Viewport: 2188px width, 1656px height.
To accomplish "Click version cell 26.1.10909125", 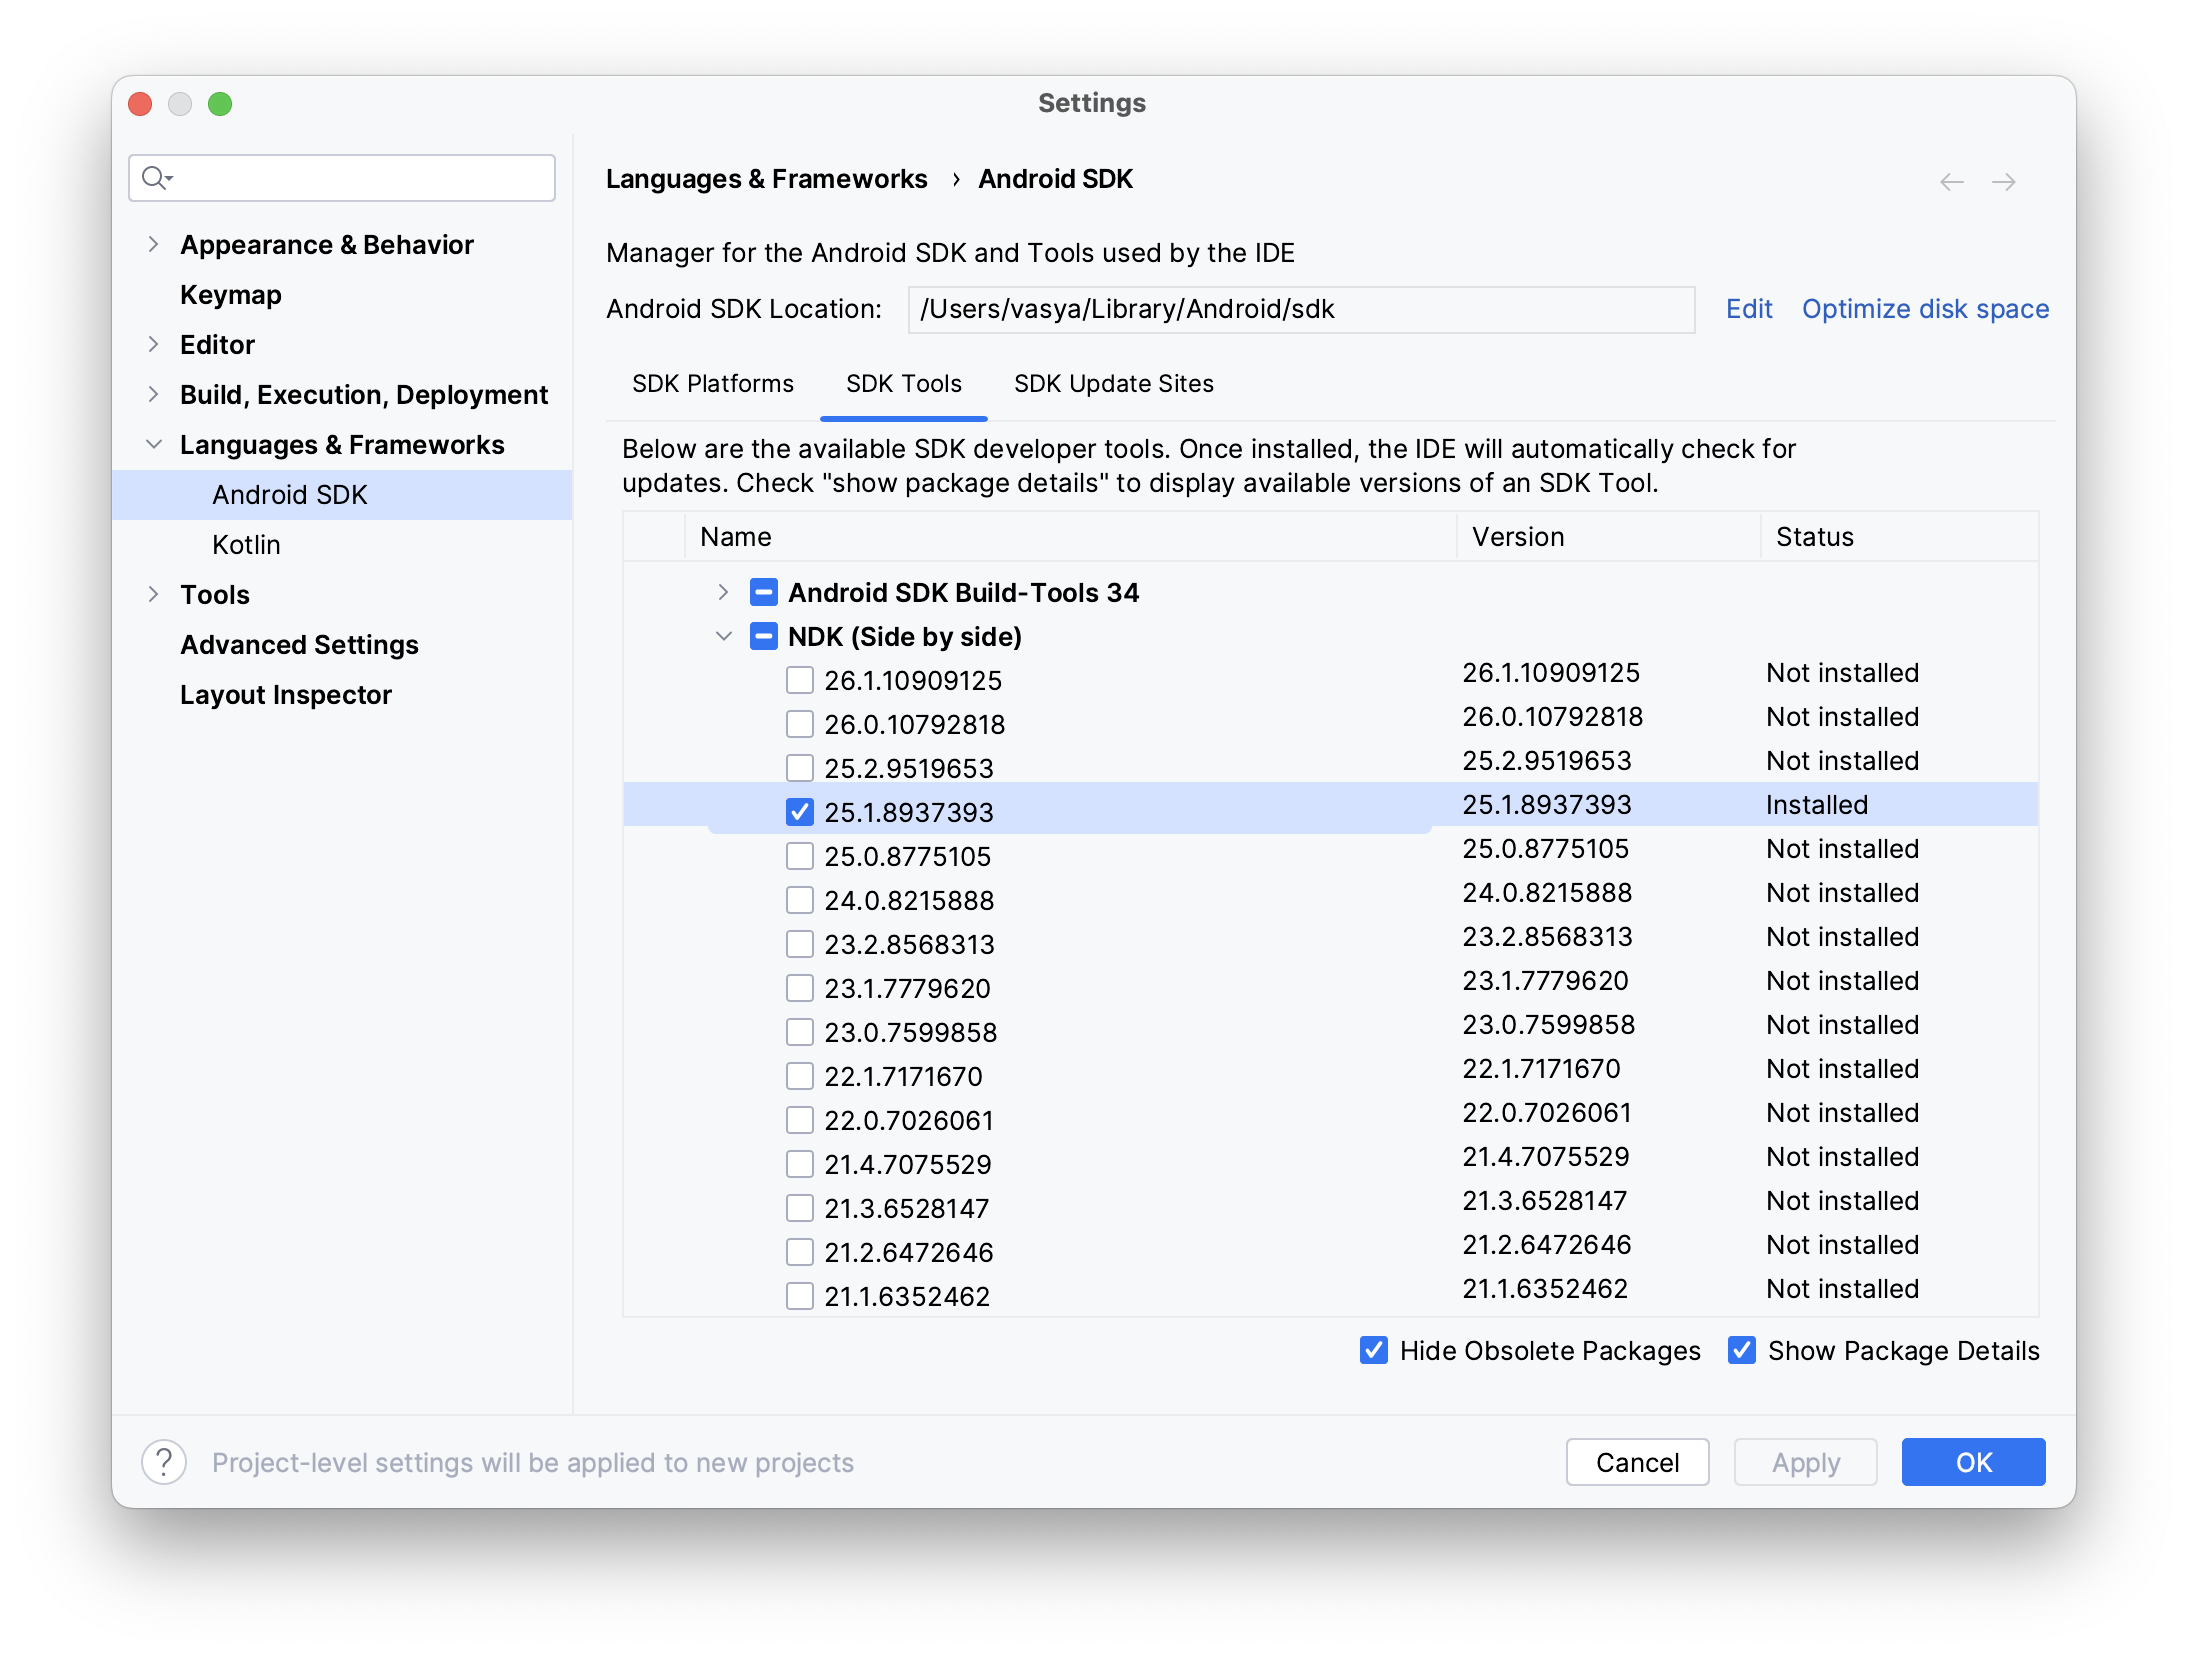I will coord(1551,673).
